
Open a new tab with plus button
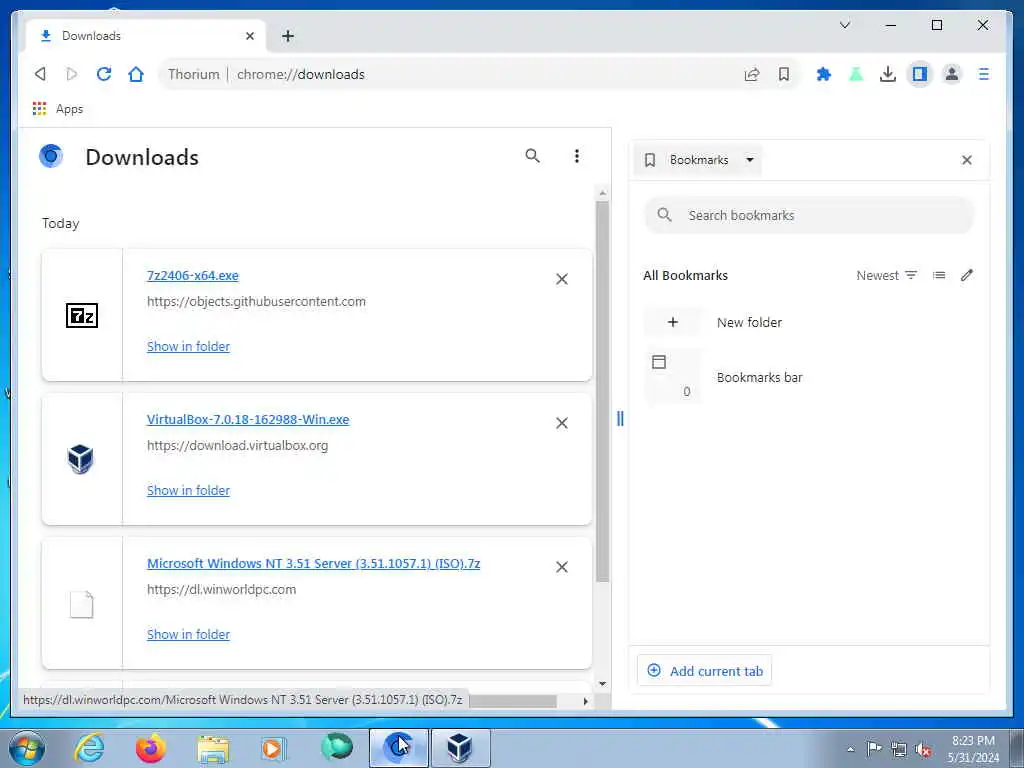point(288,37)
